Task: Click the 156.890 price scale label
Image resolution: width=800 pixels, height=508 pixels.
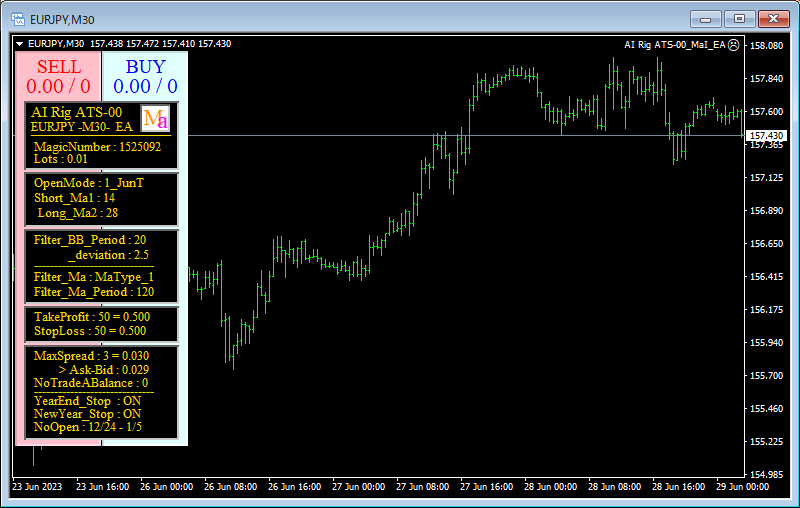Action: pos(766,211)
